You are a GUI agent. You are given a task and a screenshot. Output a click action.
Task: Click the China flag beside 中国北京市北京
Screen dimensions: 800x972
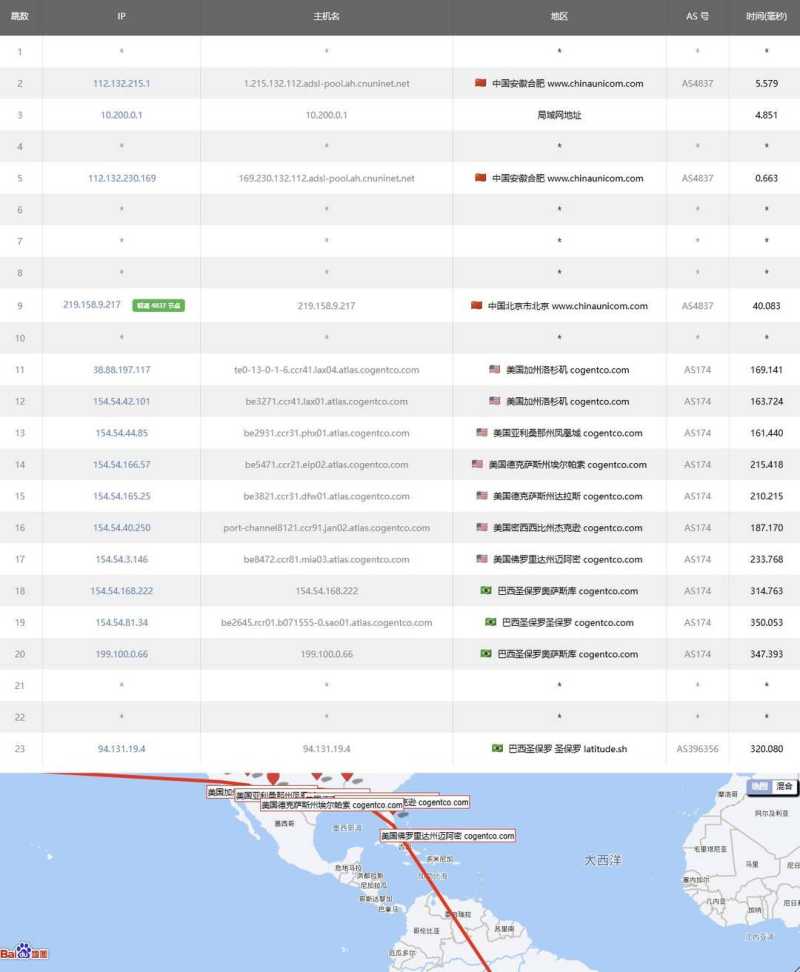[476, 305]
